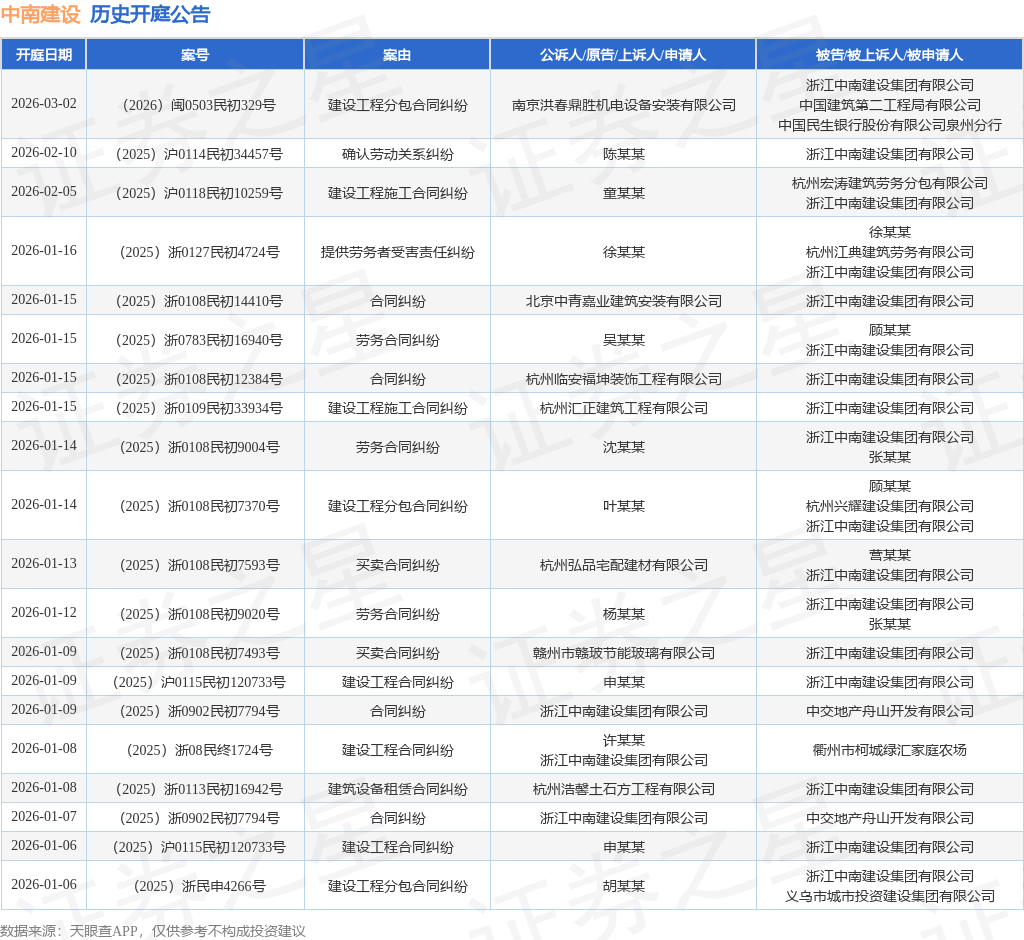Viewport: 1024px width, 940px height.
Task: Click case number (2025)浙0108民初9004号
Action: (x=199, y=447)
